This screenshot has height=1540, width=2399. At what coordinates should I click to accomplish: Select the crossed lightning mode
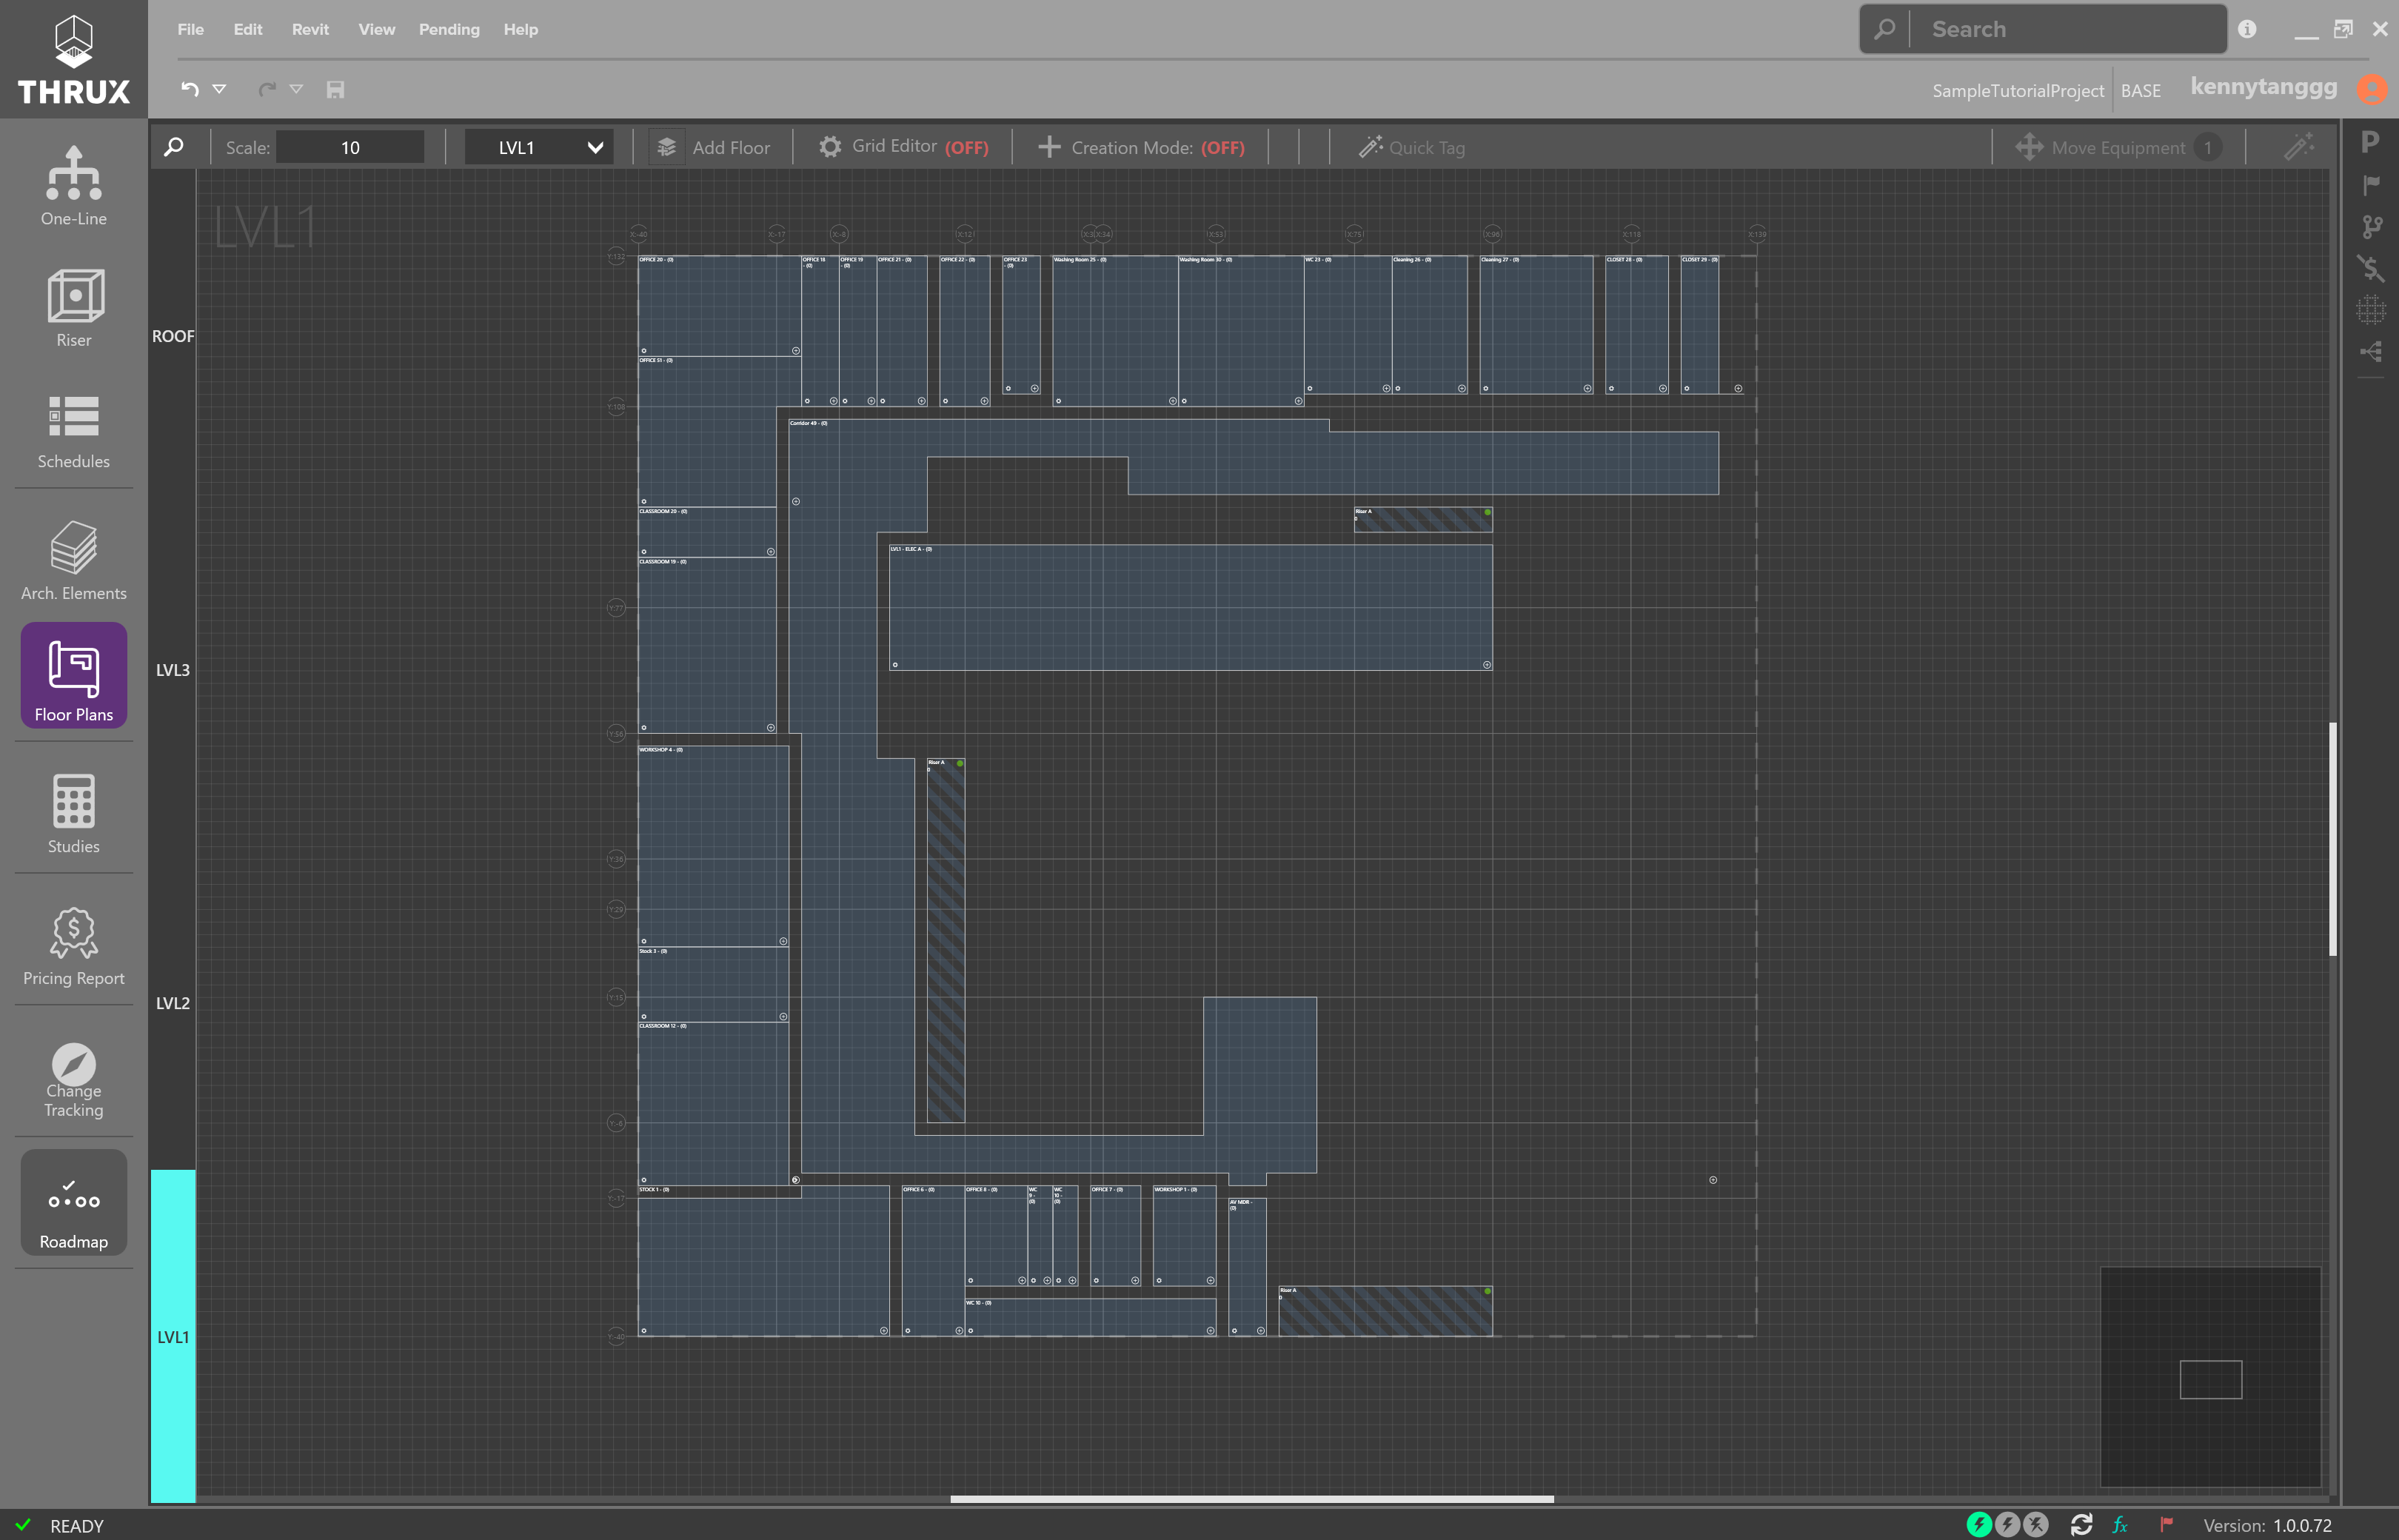pos(2035,1524)
